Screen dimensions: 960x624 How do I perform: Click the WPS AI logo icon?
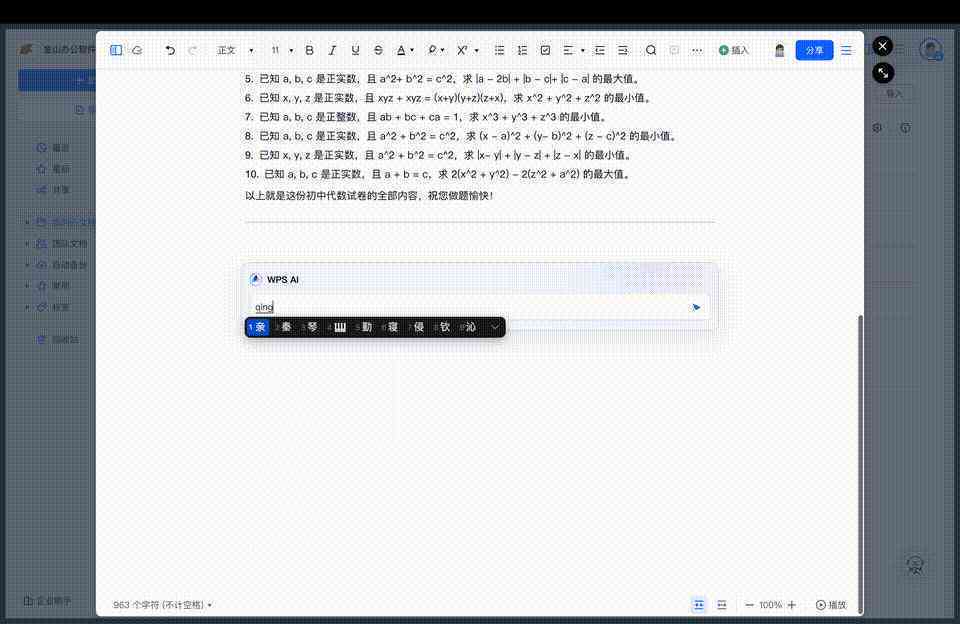[x=256, y=279]
